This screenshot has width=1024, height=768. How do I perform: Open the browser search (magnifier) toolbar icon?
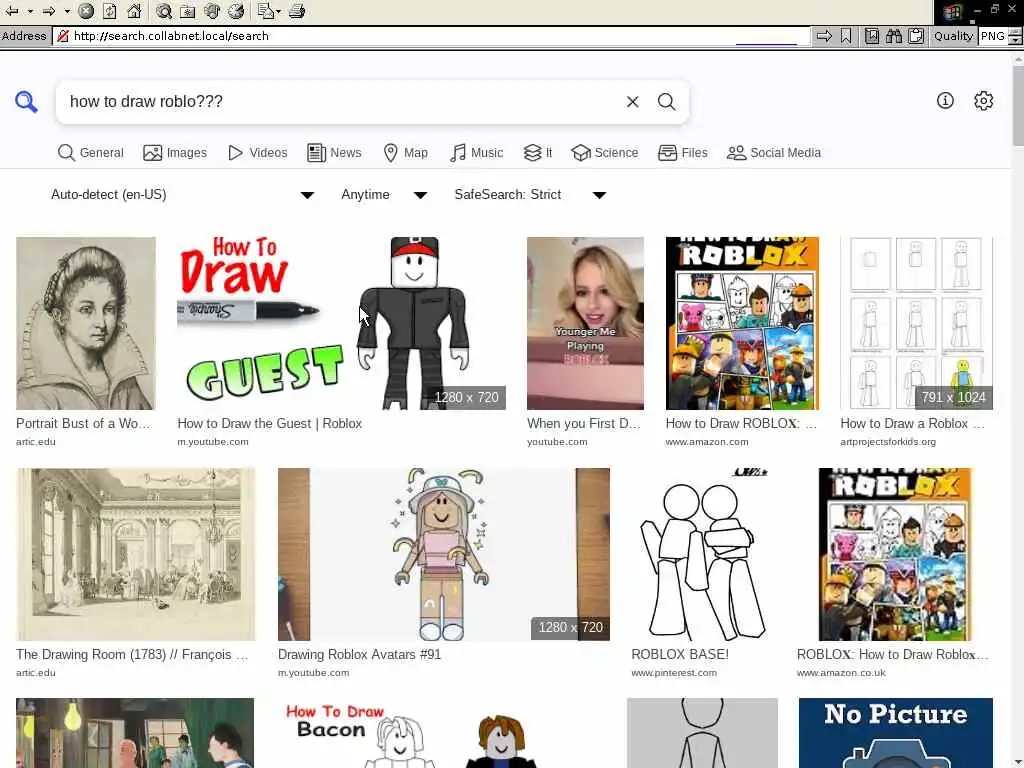(164, 11)
